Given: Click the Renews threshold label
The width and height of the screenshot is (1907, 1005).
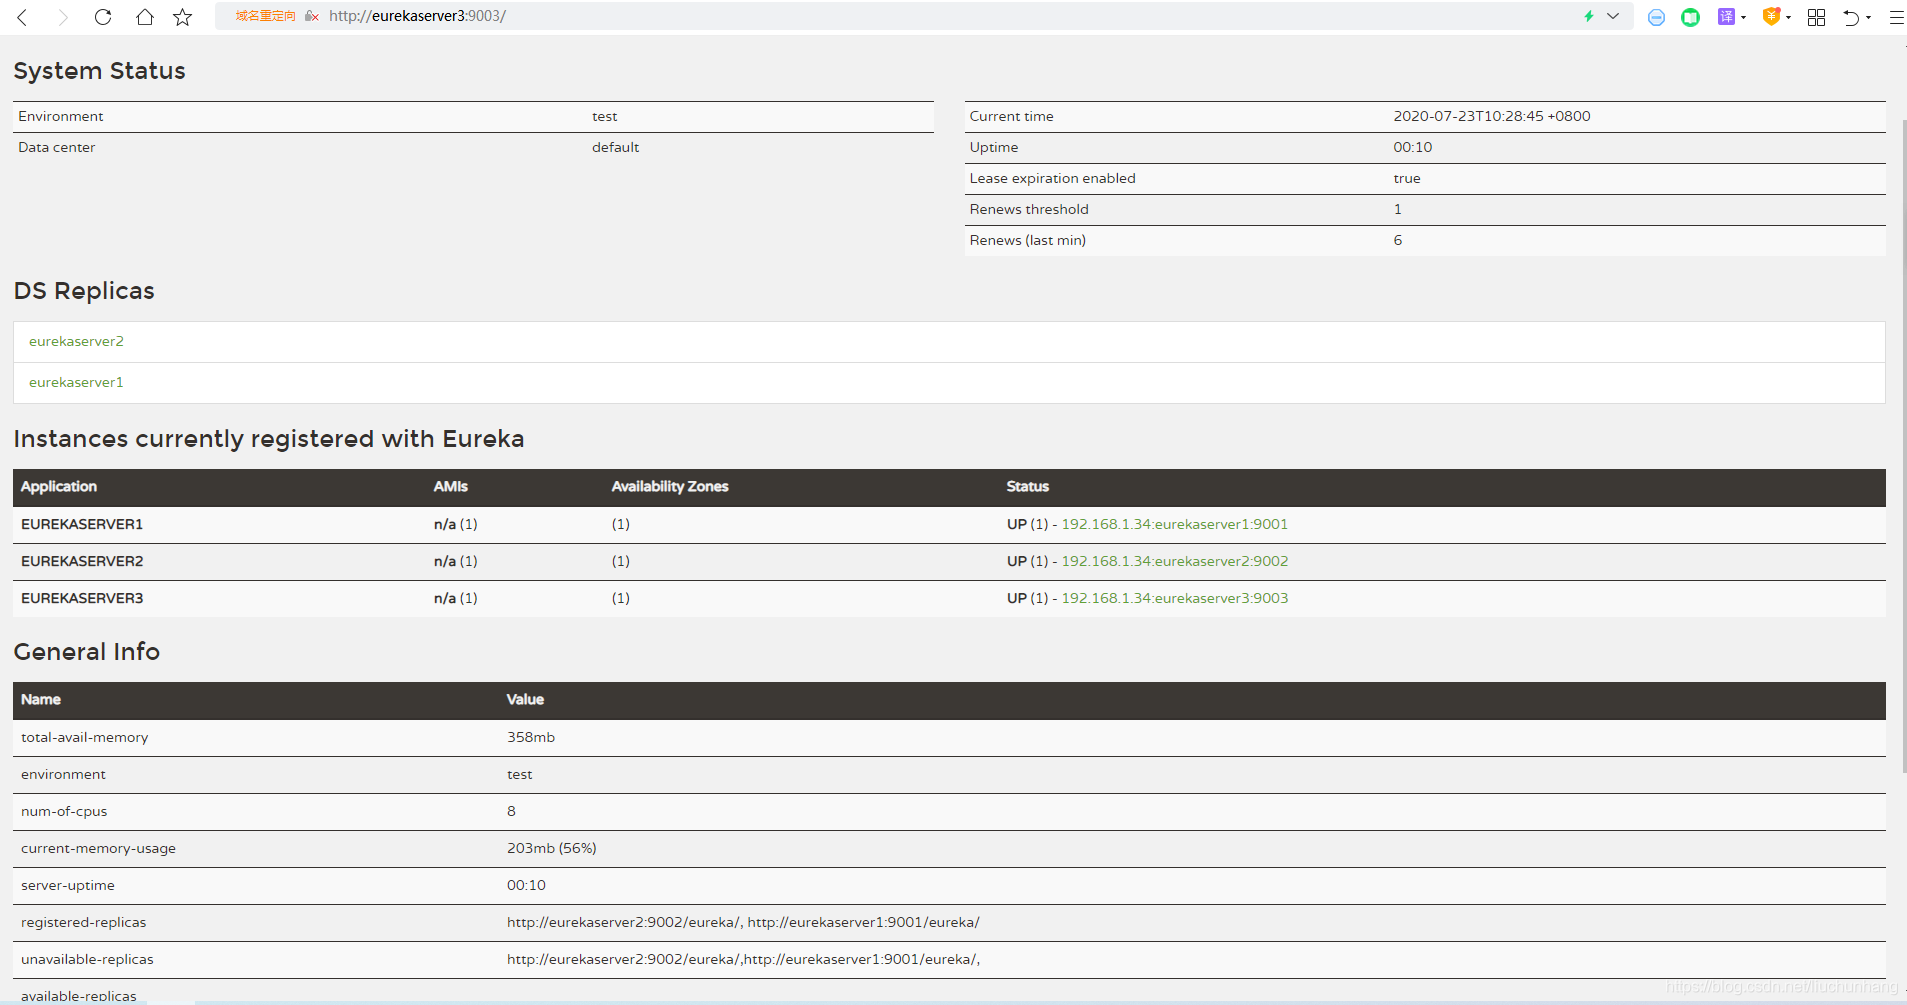Looking at the screenshot, I should 1029,209.
